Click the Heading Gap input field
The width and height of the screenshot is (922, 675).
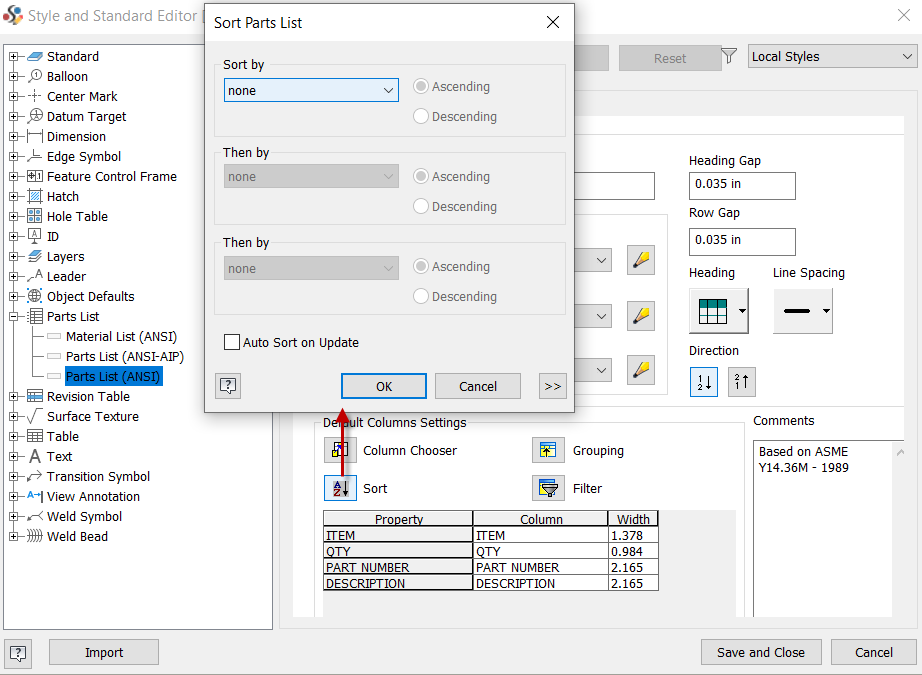[x=742, y=186]
